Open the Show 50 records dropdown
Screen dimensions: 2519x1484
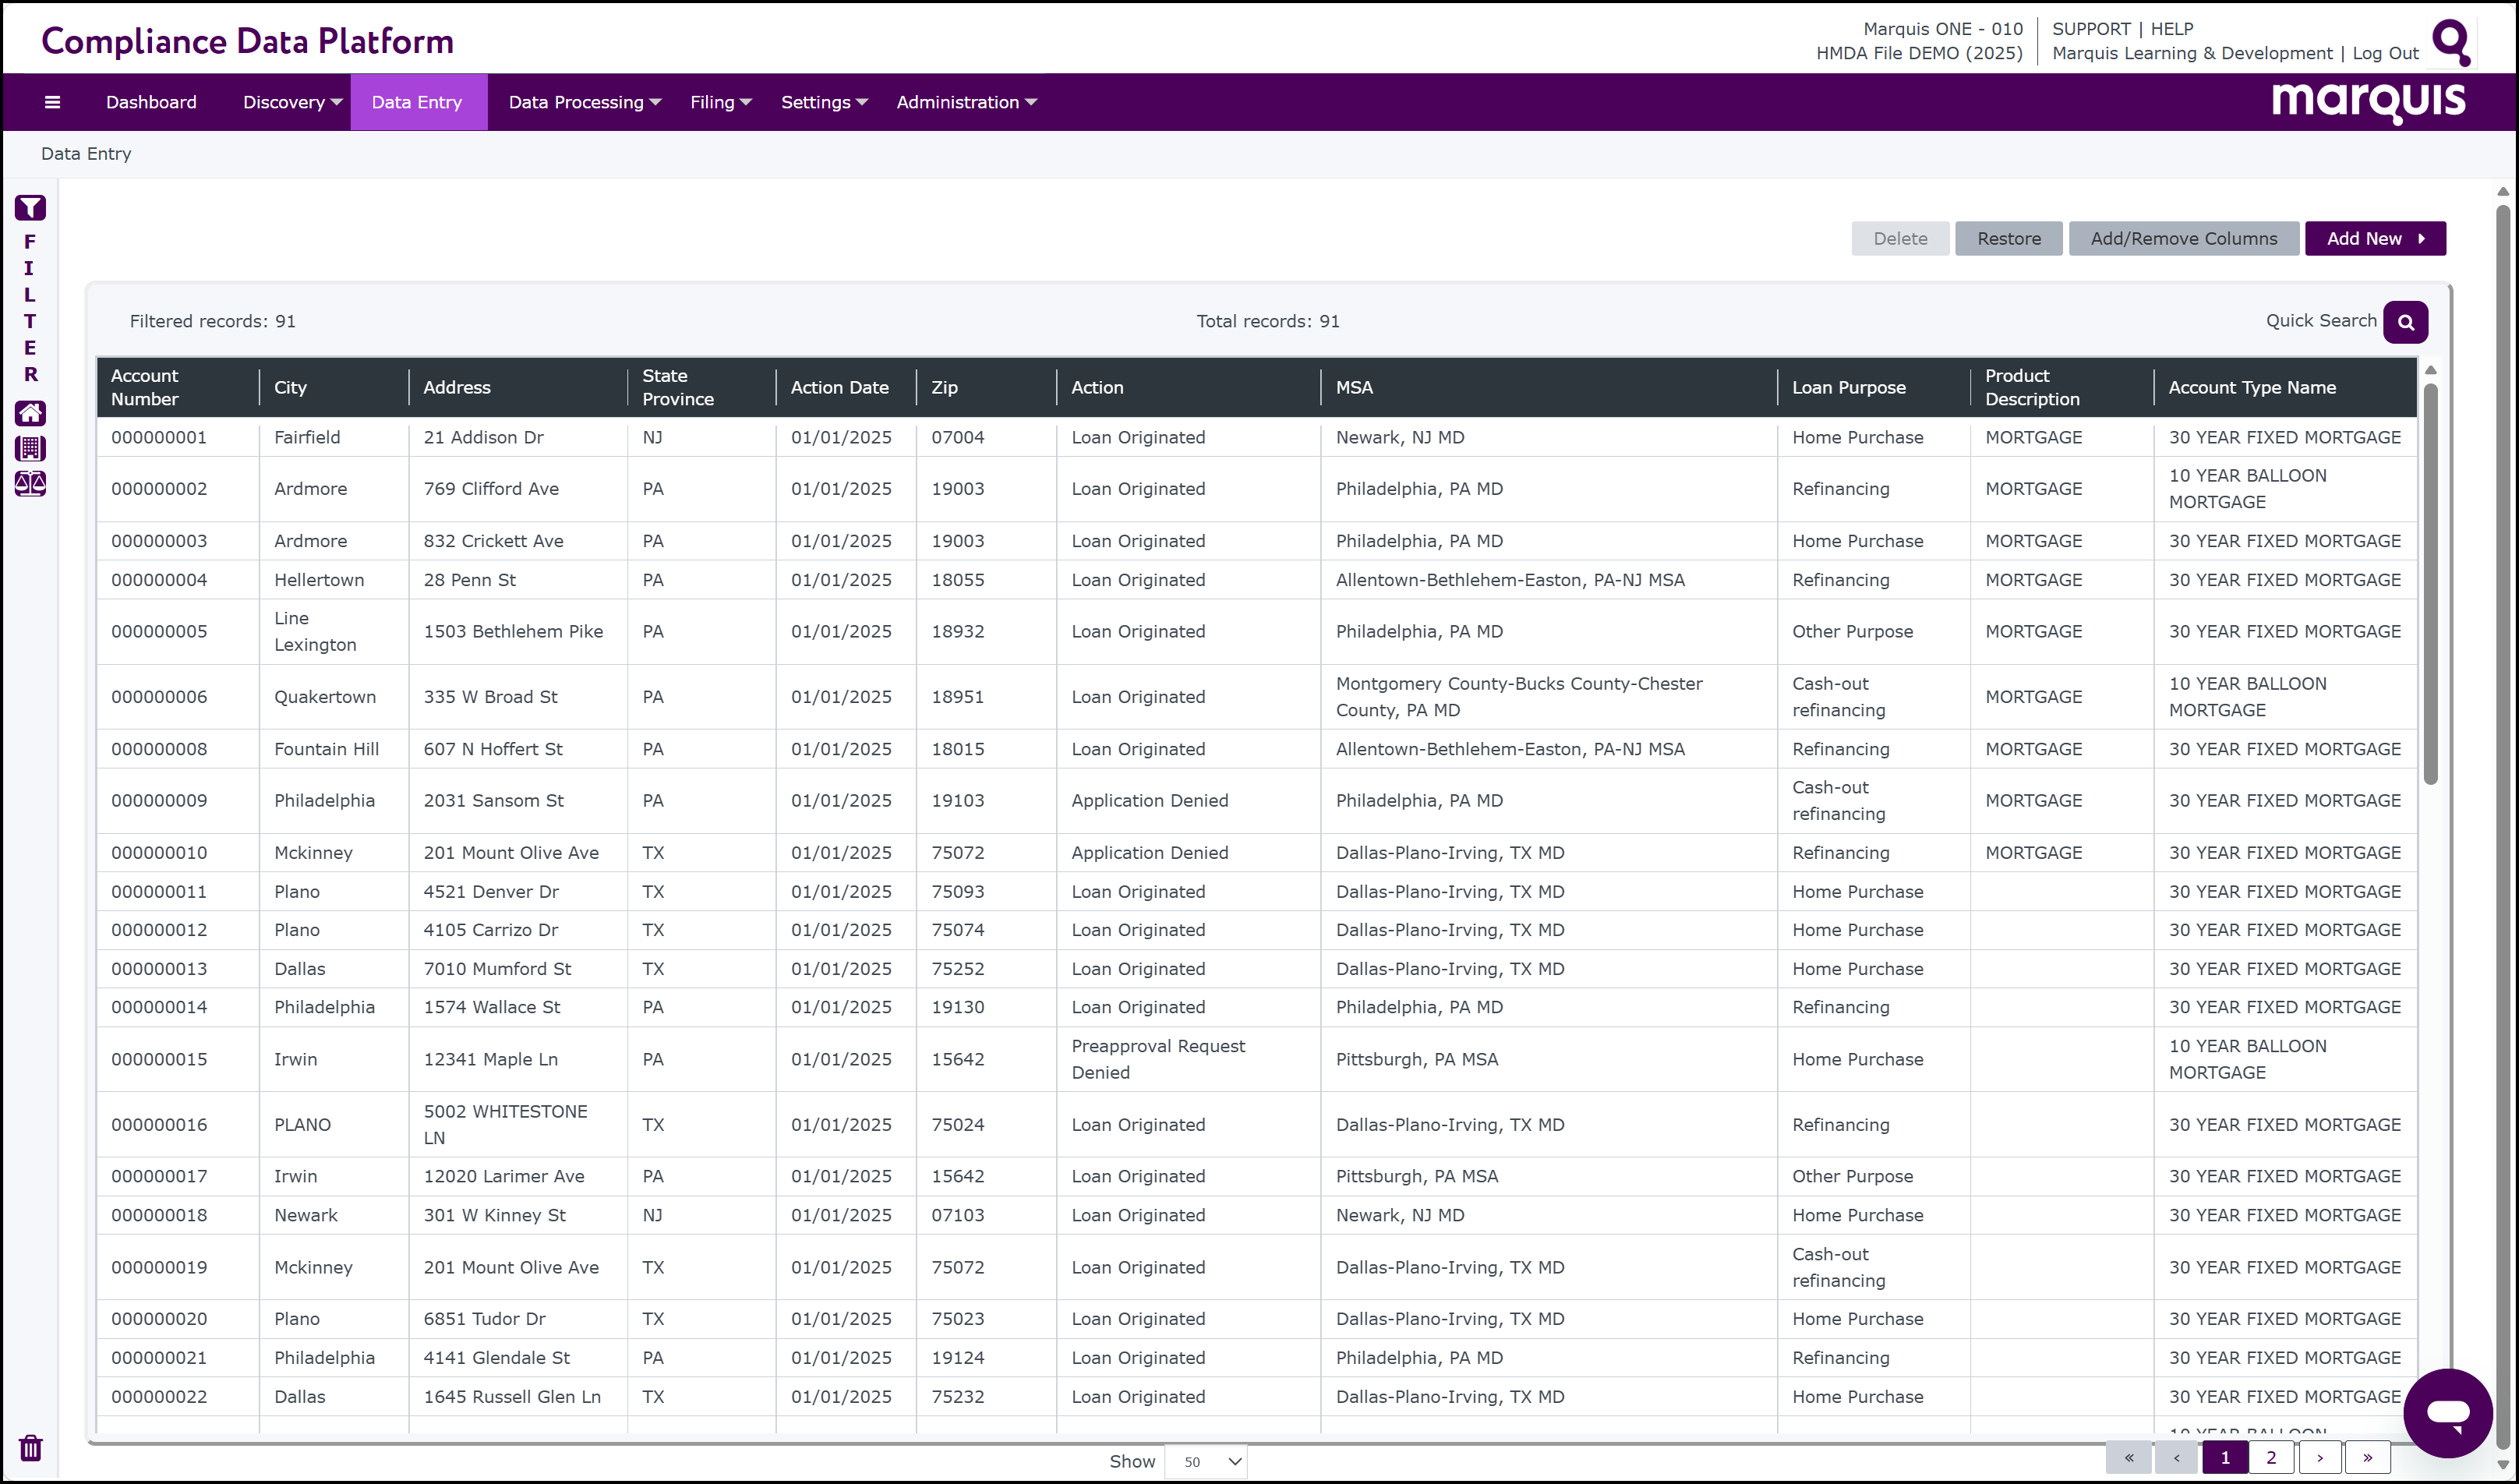point(1206,1461)
